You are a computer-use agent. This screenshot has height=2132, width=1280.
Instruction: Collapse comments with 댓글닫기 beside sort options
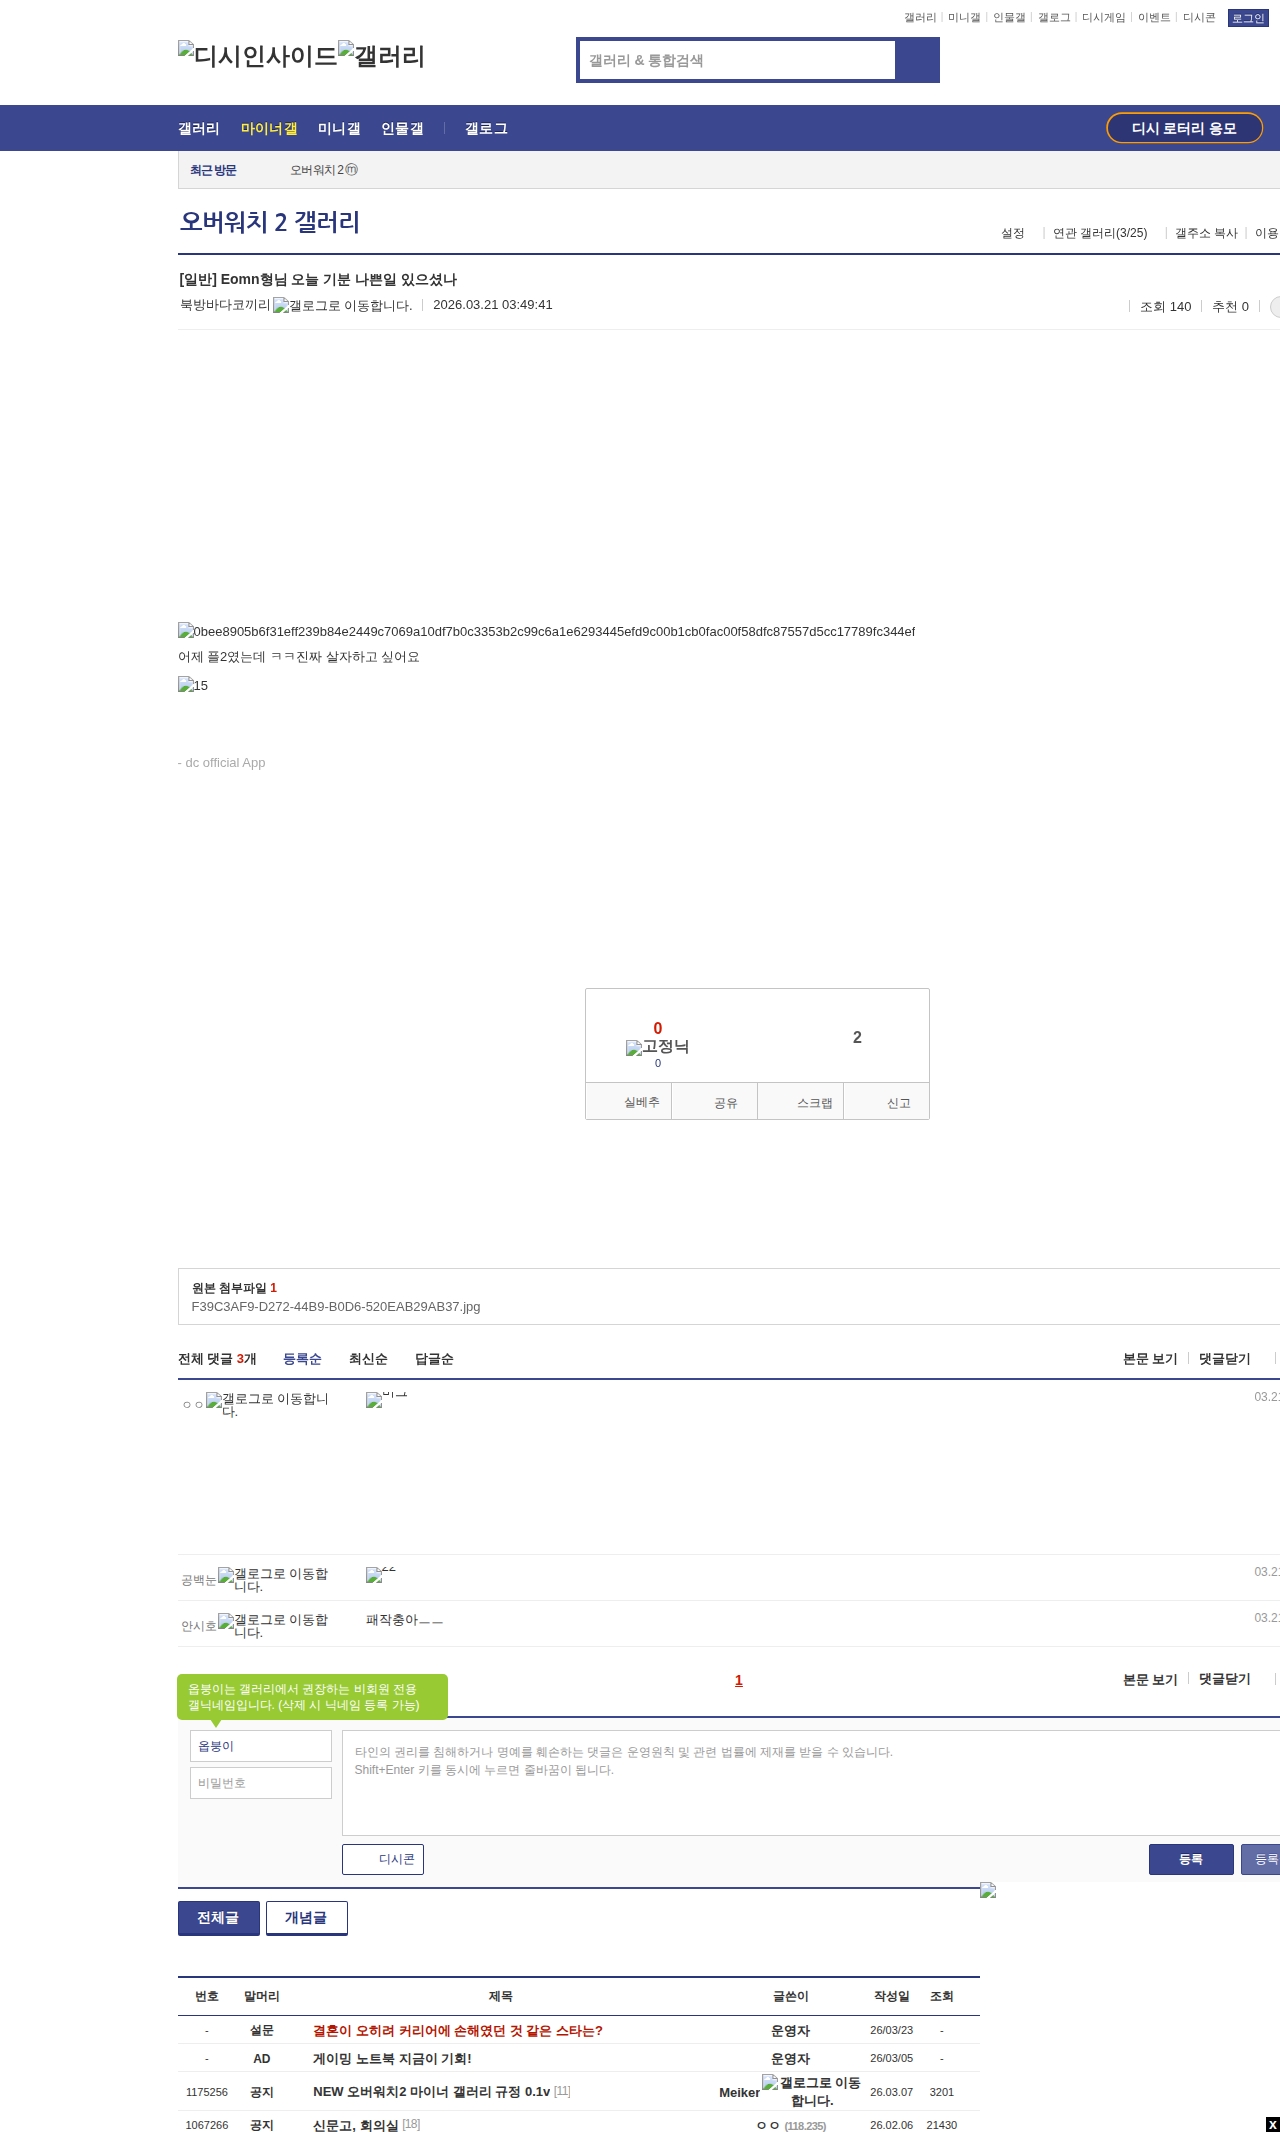pyautogui.click(x=1225, y=1359)
